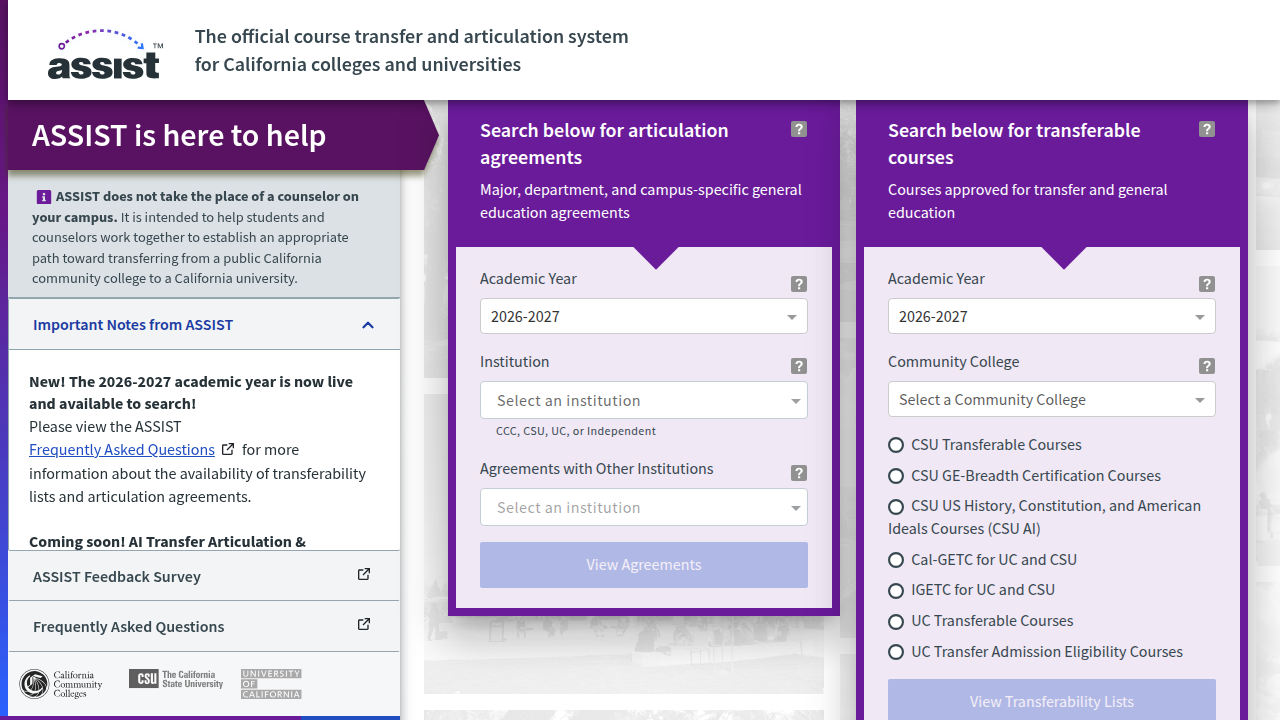Click help icon next to Institution
This screenshot has width=1280, height=720.
[x=799, y=366]
